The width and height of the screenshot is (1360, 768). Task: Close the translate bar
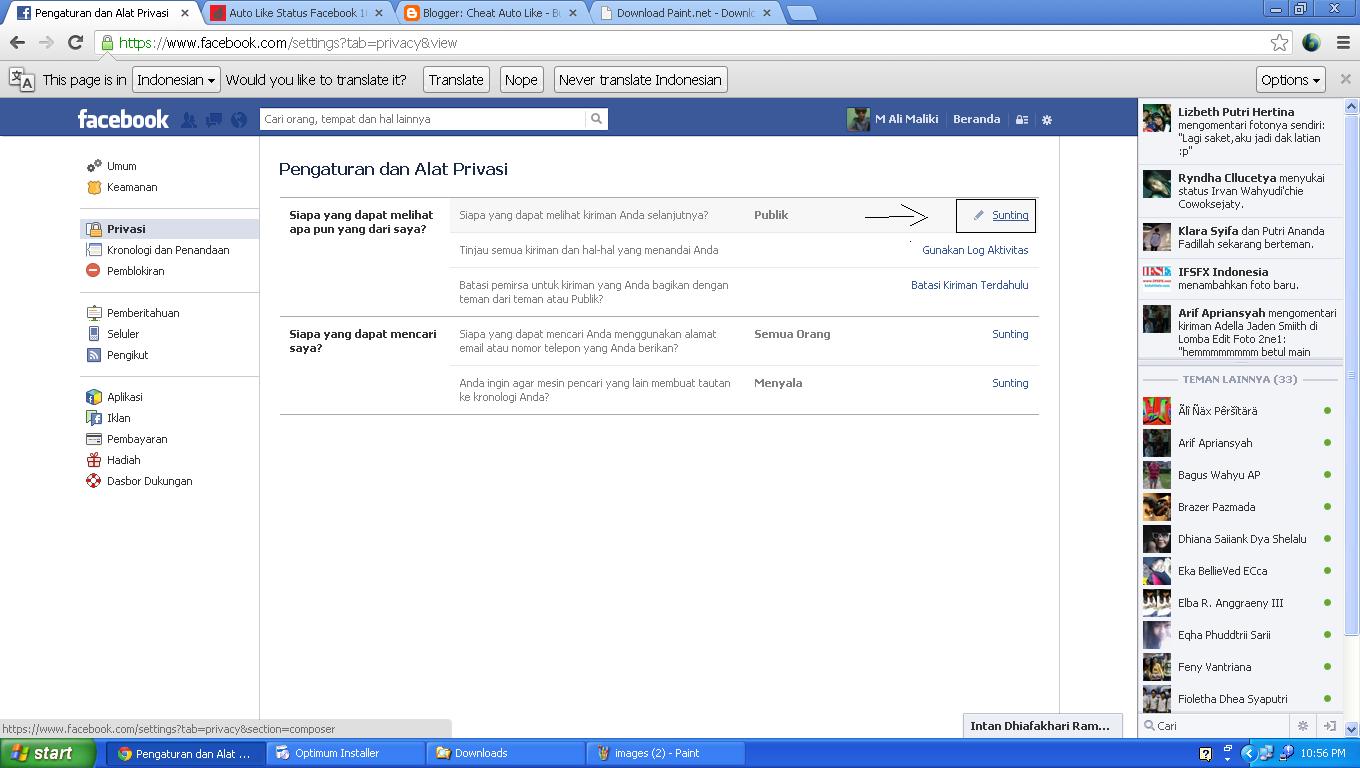(x=1345, y=79)
